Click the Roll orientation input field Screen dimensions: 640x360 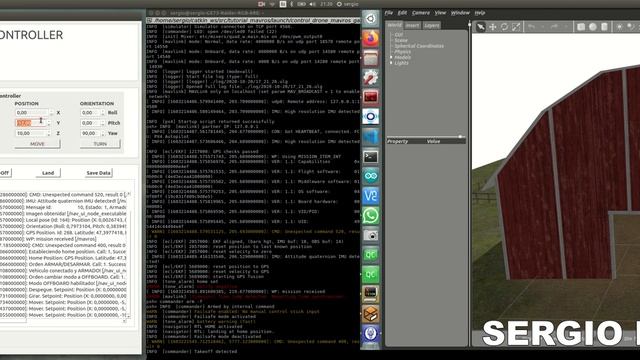(90, 112)
